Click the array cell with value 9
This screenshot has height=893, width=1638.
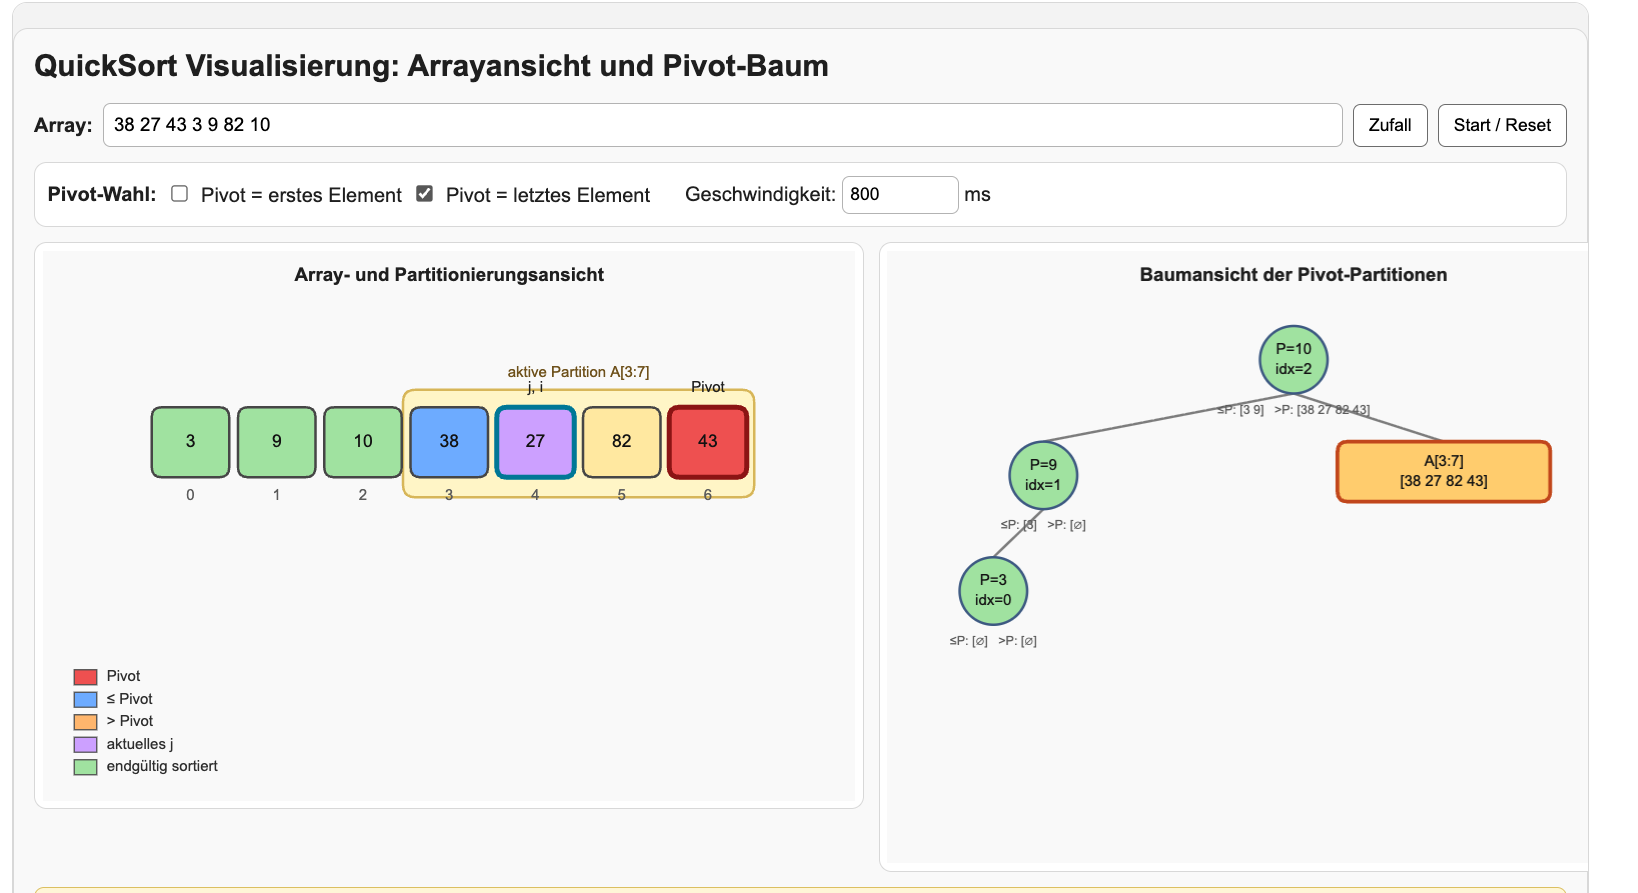pyautogui.click(x=277, y=442)
